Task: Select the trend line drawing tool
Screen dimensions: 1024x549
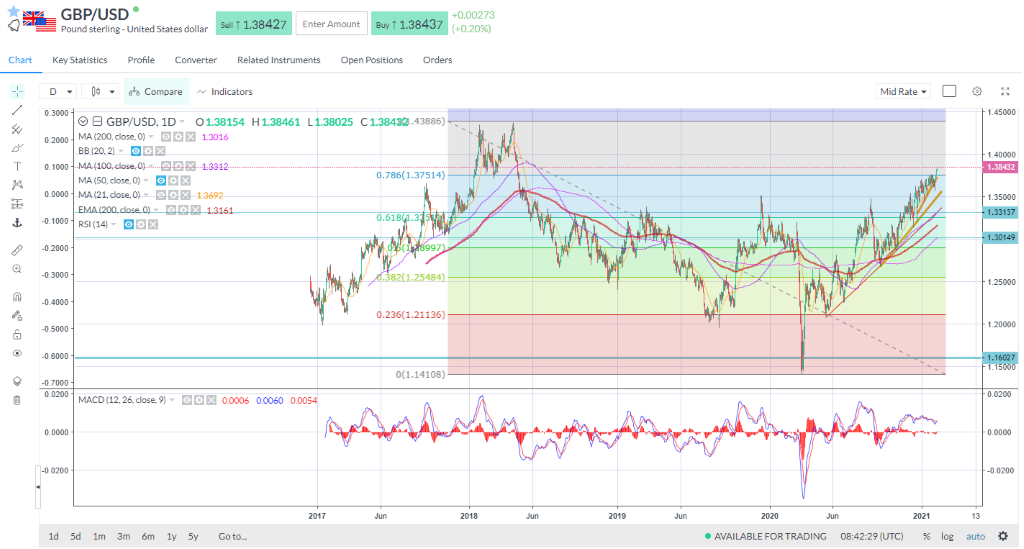Action: coord(17,109)
